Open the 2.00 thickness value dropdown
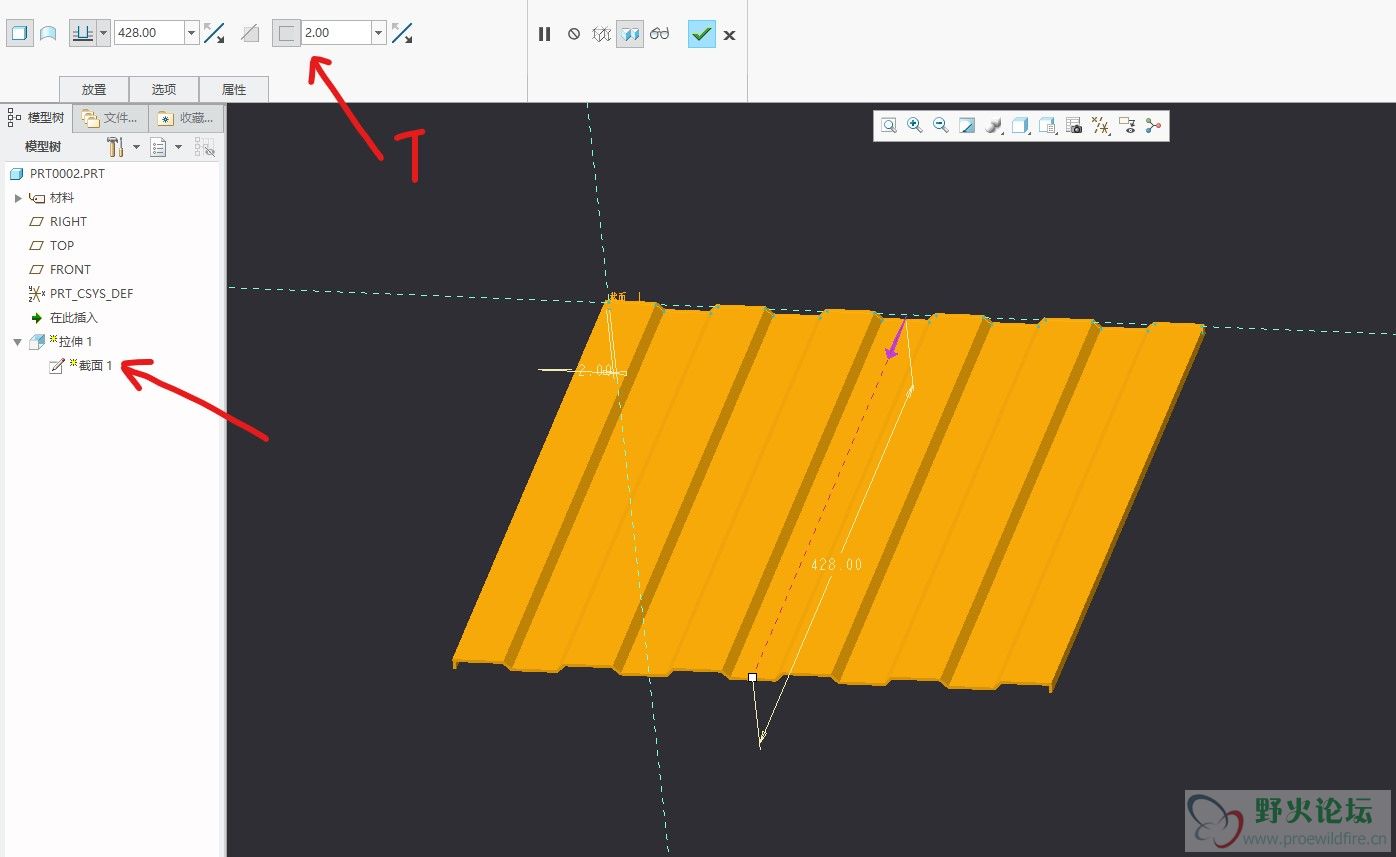The width and height of the screenshot is (1396, 857). pos(379,33)
